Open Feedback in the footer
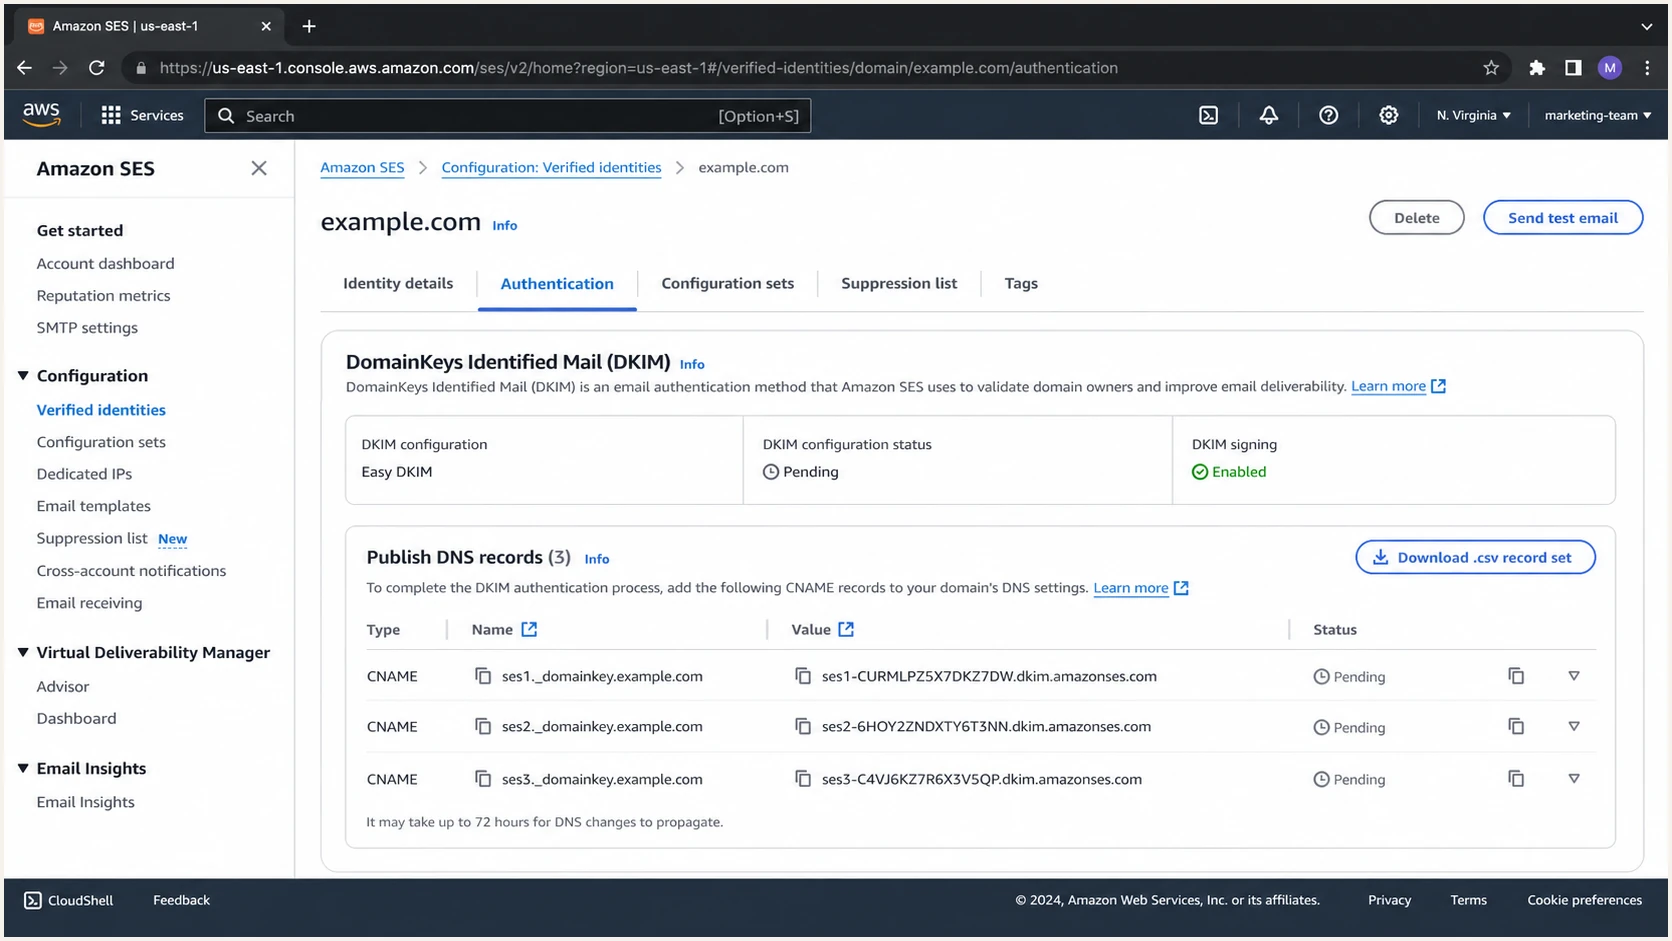Screen dimensions: 1672x941 pyautogui.click(x=181, y=900)
